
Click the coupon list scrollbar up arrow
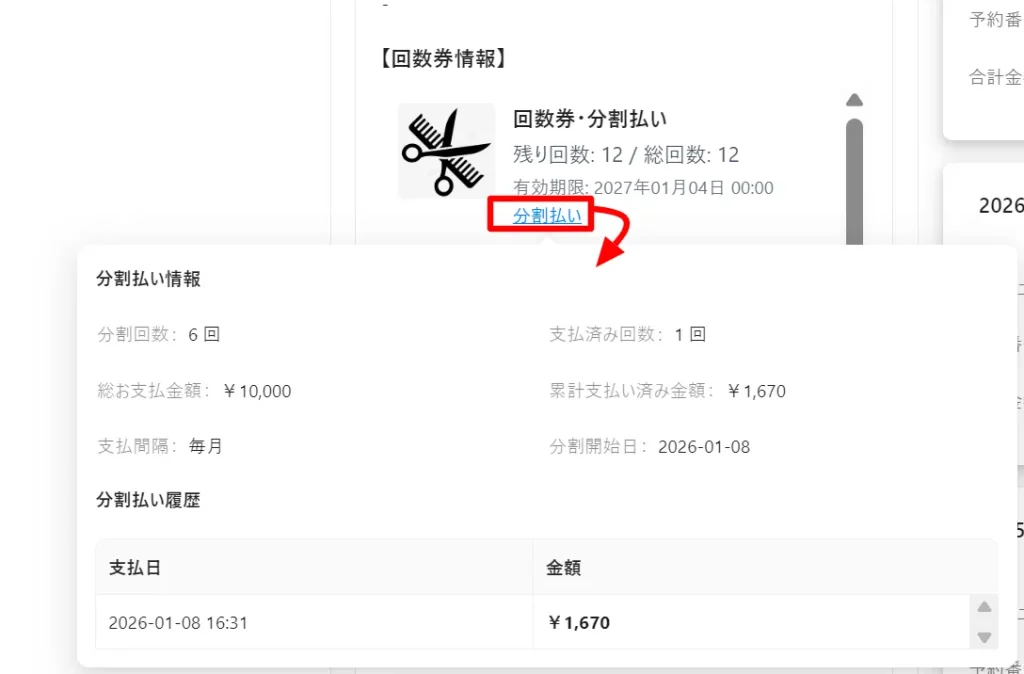click(x=854, y=100)
